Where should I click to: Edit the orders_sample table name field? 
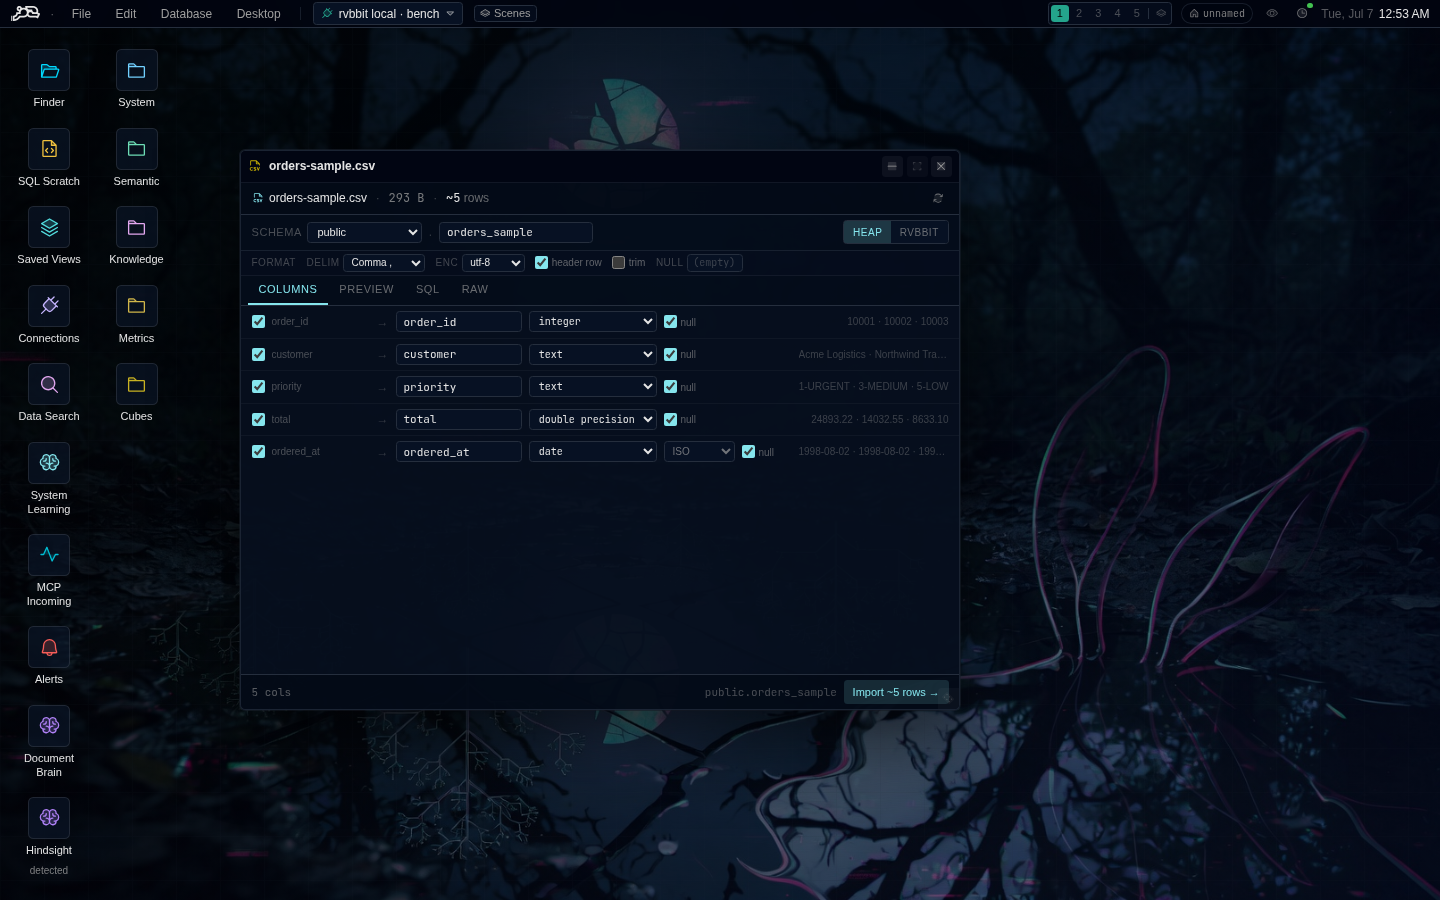click(516, 232)
